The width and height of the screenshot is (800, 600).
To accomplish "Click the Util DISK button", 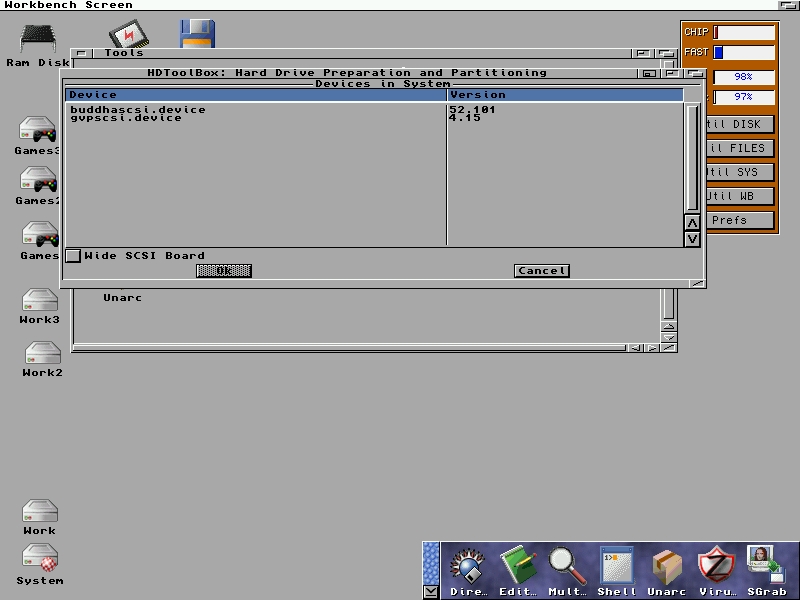I will [x=739, y=124].
